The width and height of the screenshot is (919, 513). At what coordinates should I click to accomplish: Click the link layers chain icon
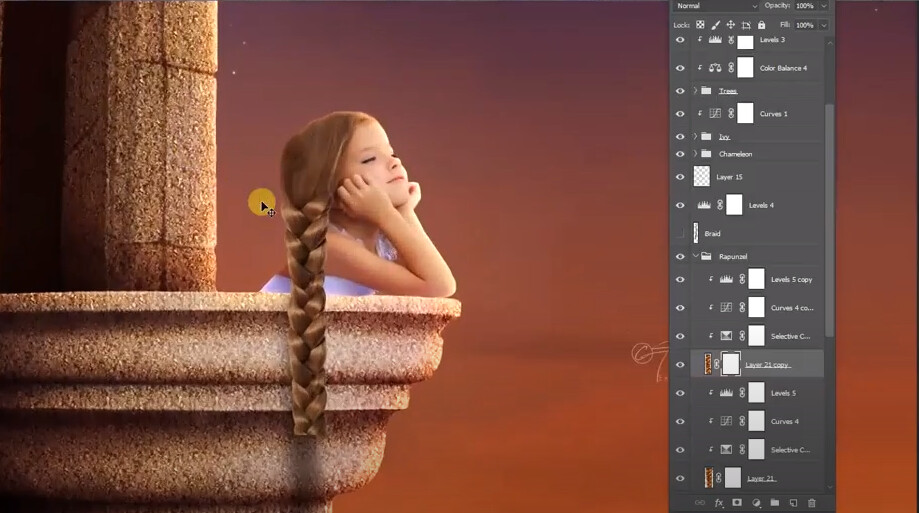pos(699,502)
